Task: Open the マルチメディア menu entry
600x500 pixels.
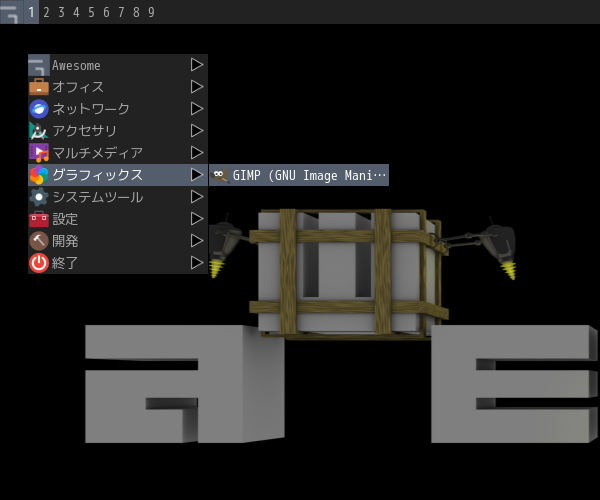Action: click(x=118, y=153)
